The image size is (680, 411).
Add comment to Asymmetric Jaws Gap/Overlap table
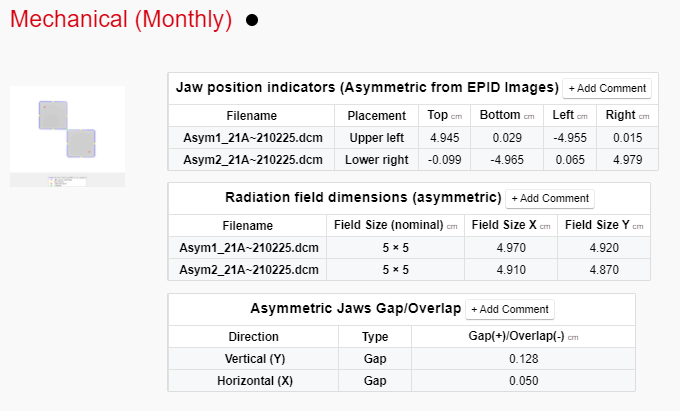[x=510, y=309]
